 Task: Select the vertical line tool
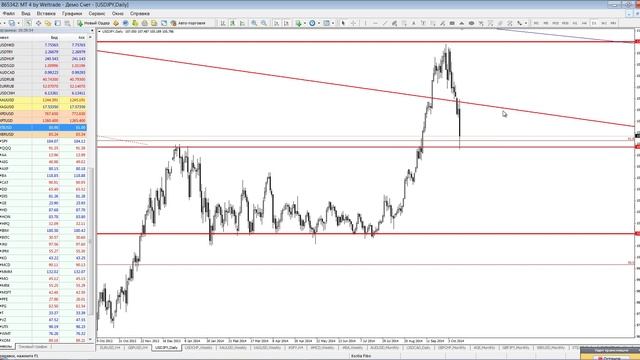[365, 23]
